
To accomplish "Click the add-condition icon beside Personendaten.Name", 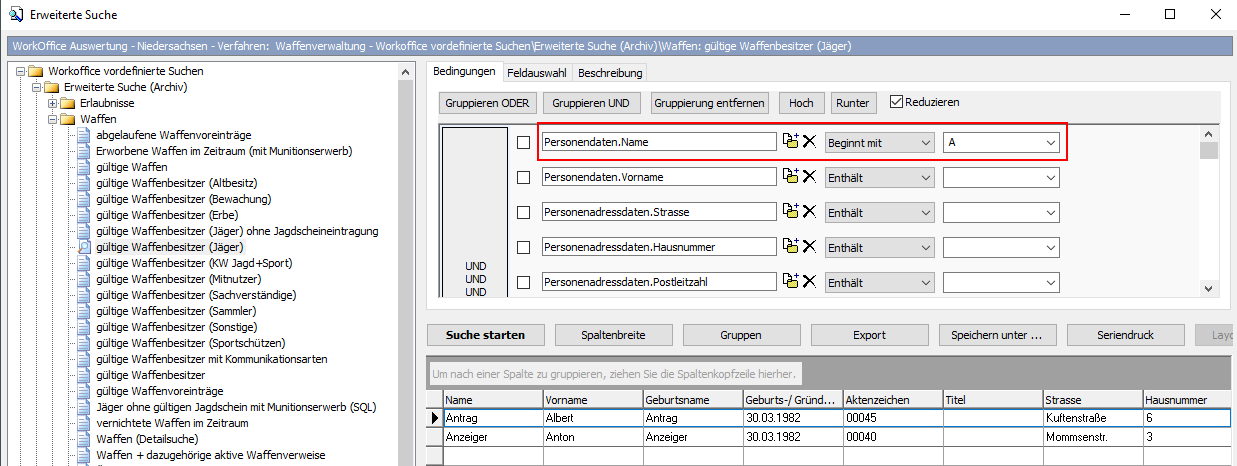I will 791,142.
